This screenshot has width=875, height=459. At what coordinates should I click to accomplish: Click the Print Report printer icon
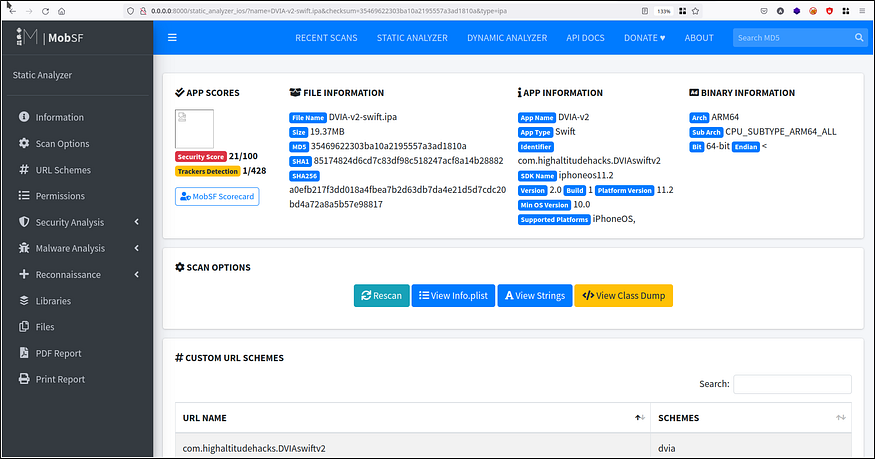(24, 379)
